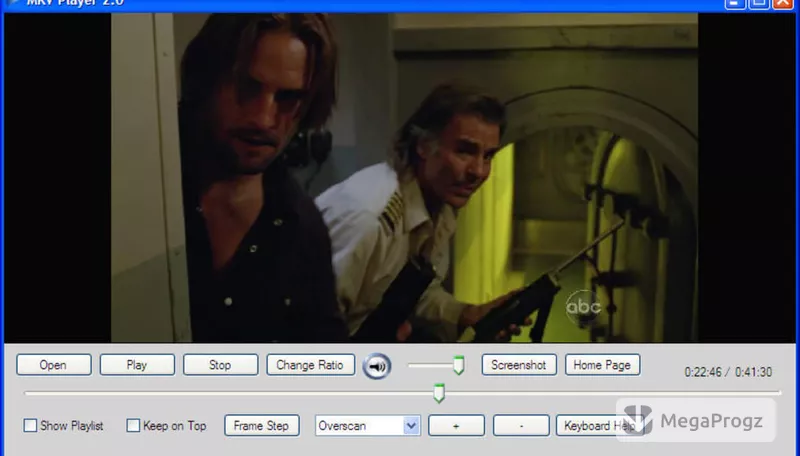Stop the video using Stop
800x456 pixels.
coord(220,365)
